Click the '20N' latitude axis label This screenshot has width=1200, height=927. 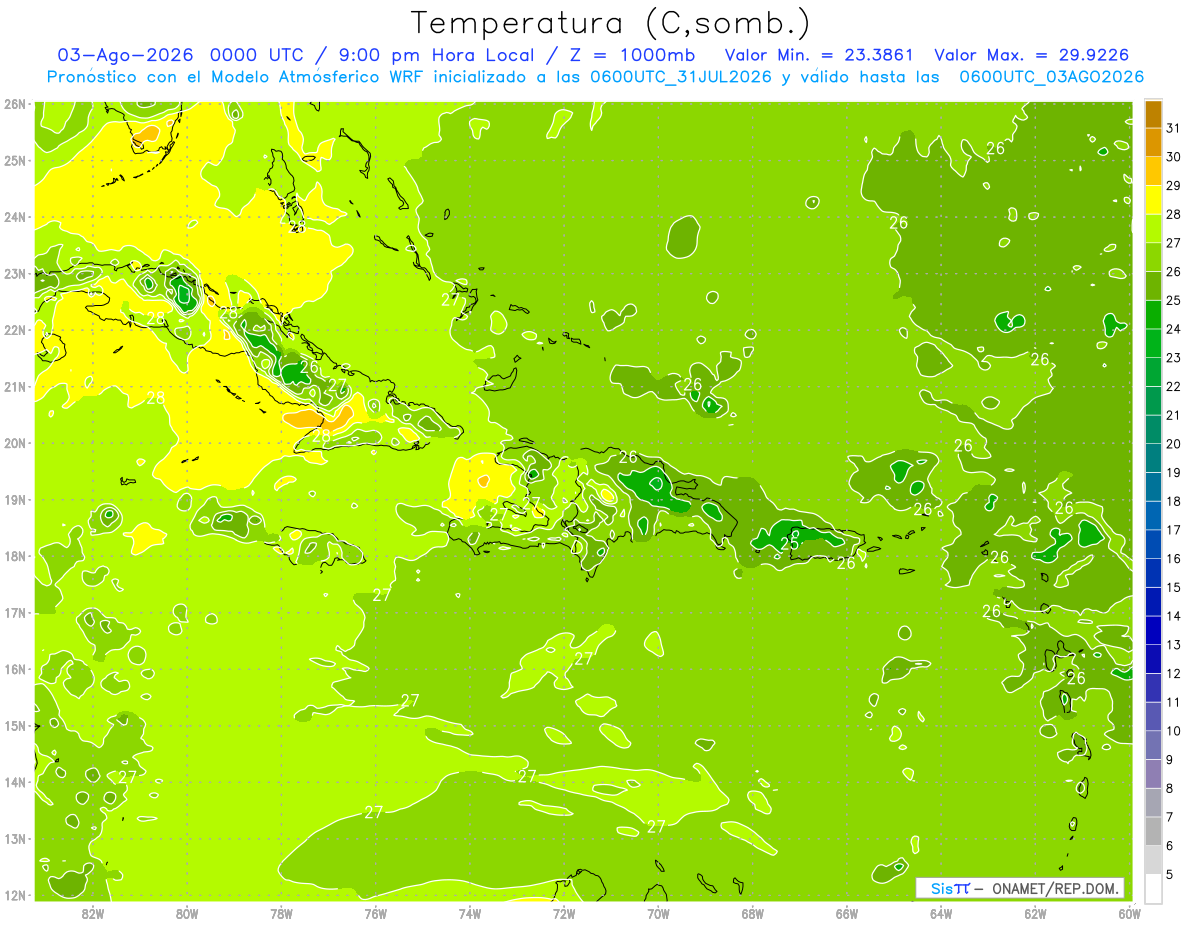click(x=15, y=443)
